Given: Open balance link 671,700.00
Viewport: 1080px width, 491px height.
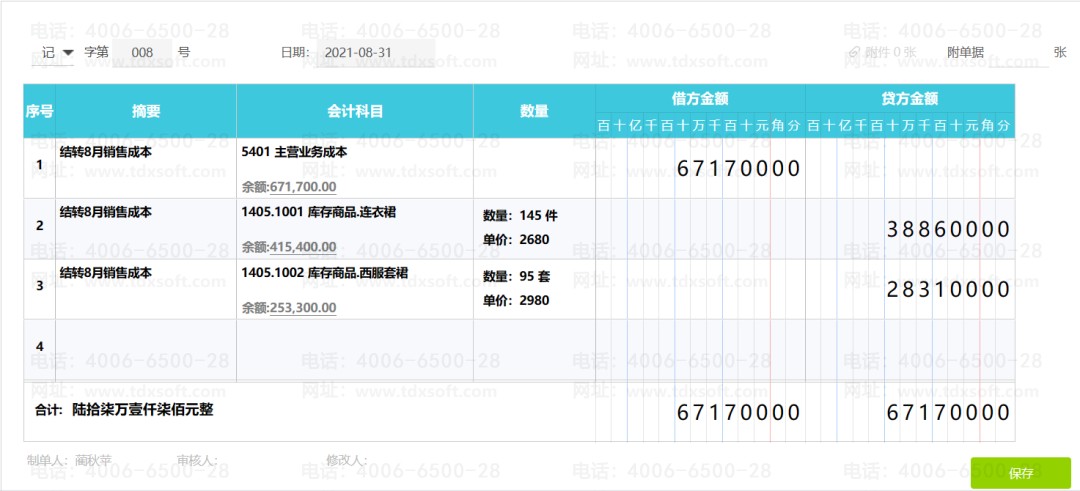Looking at the screenshot, I should tap(303, 187).
